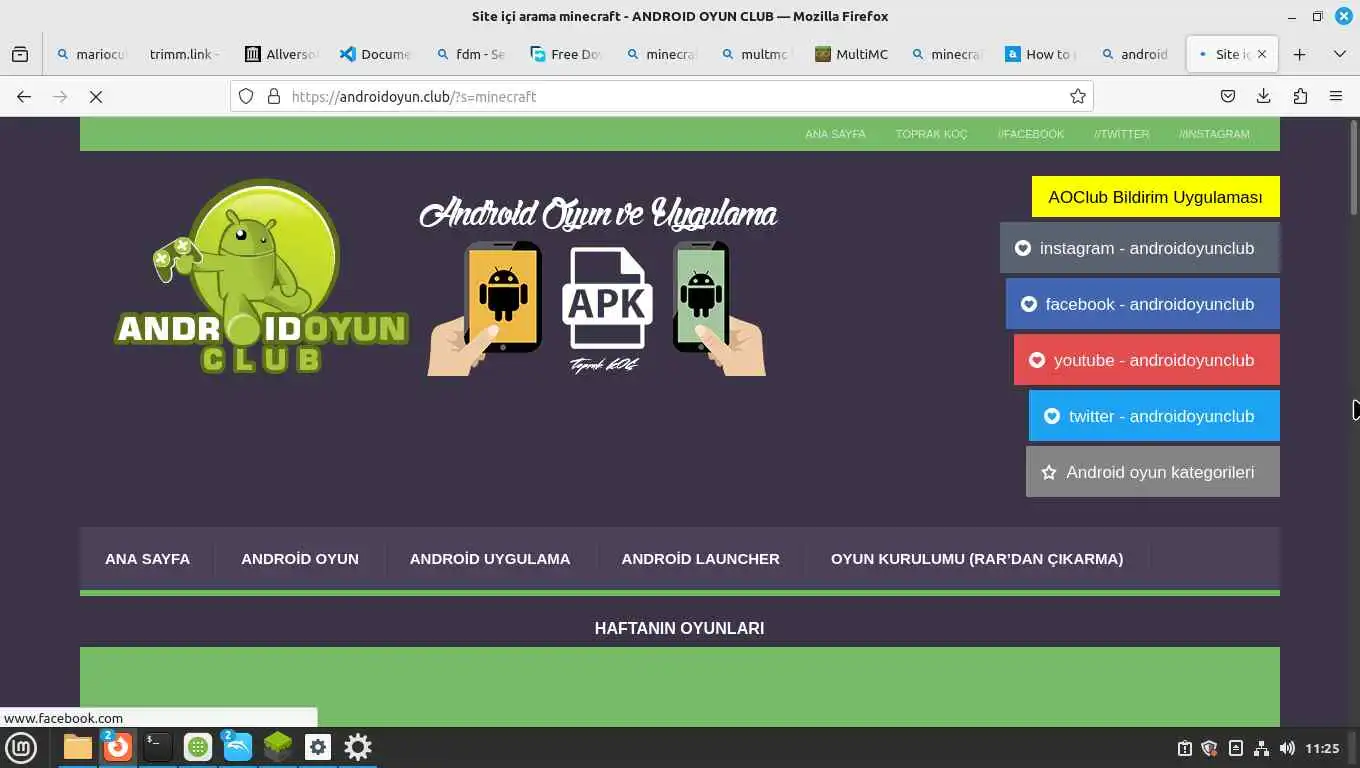
Task: Switch to the 'fdm - Se' tab
Action: [469, 54]
